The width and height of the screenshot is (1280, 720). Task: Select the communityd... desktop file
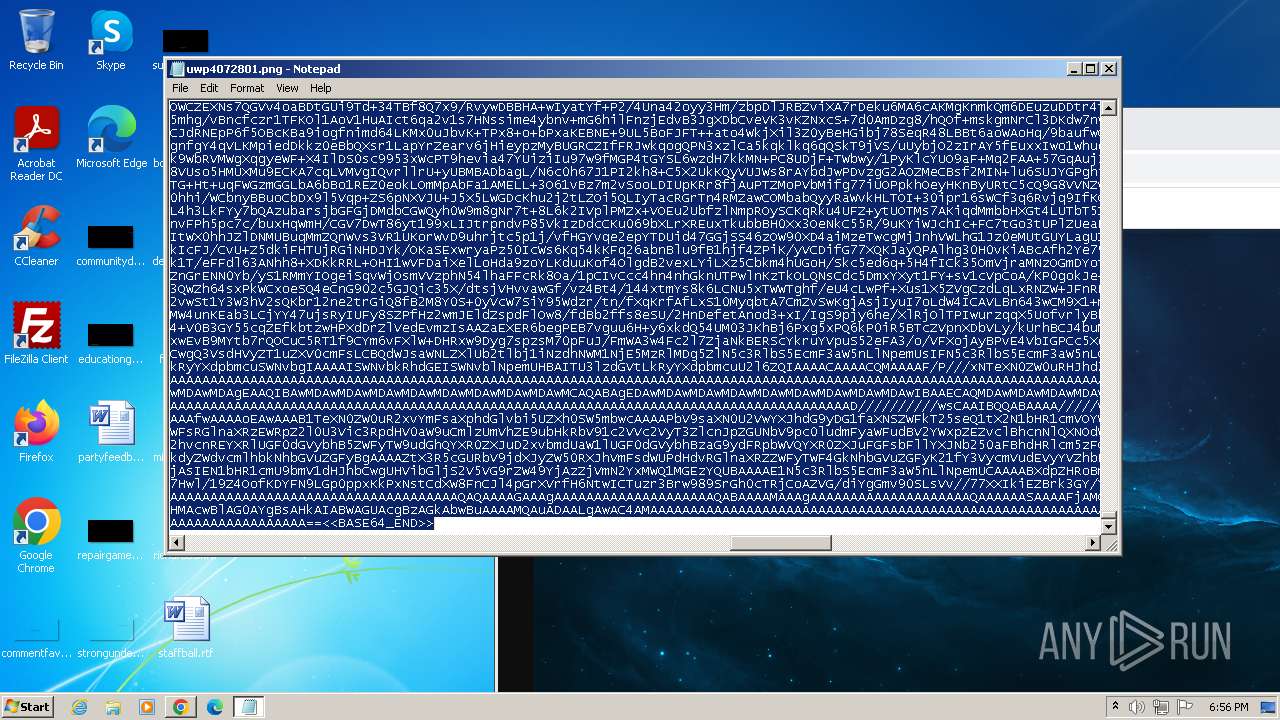tap(111, 247)
